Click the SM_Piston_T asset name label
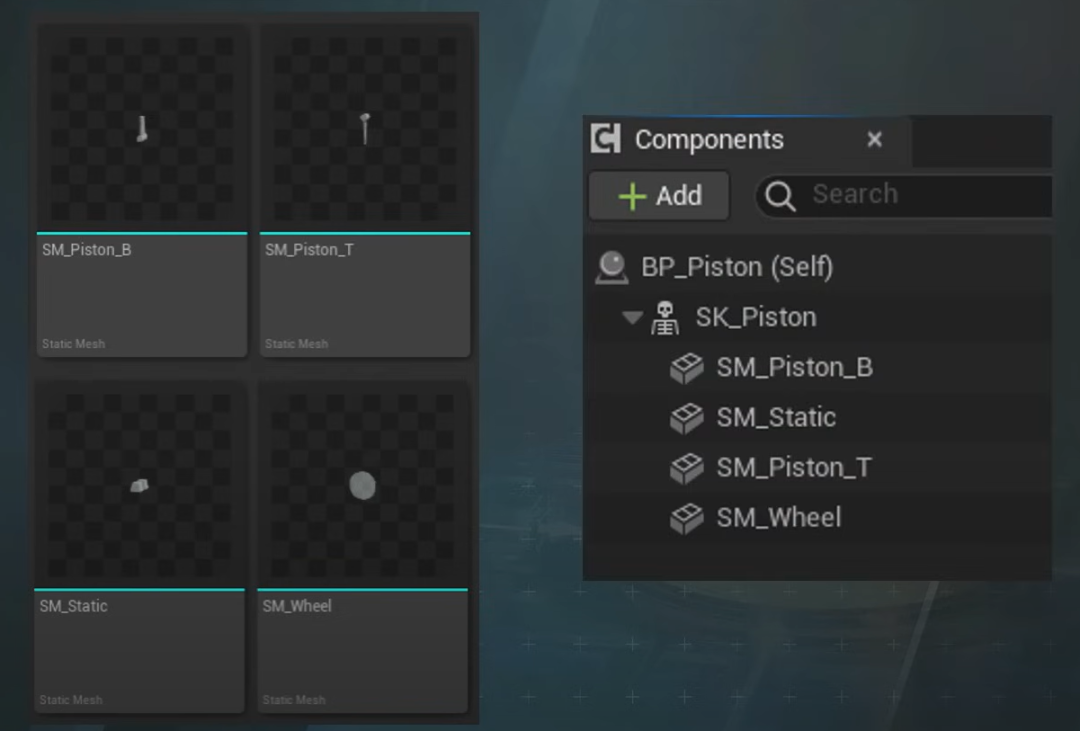 click(309, 250)
